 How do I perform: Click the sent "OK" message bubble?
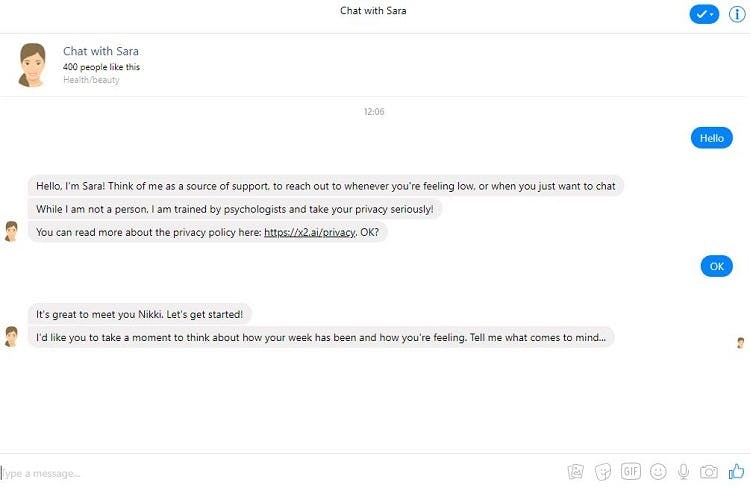(716, 266)
